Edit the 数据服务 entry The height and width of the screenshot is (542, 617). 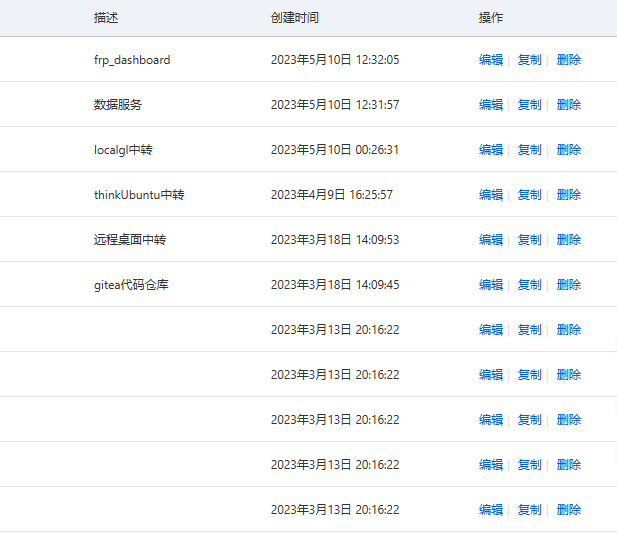[490, 105]
